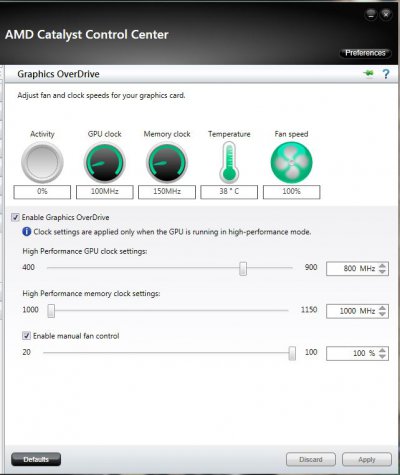
Task: Open the Preferences menu
Action: click(x=365, y=53)
